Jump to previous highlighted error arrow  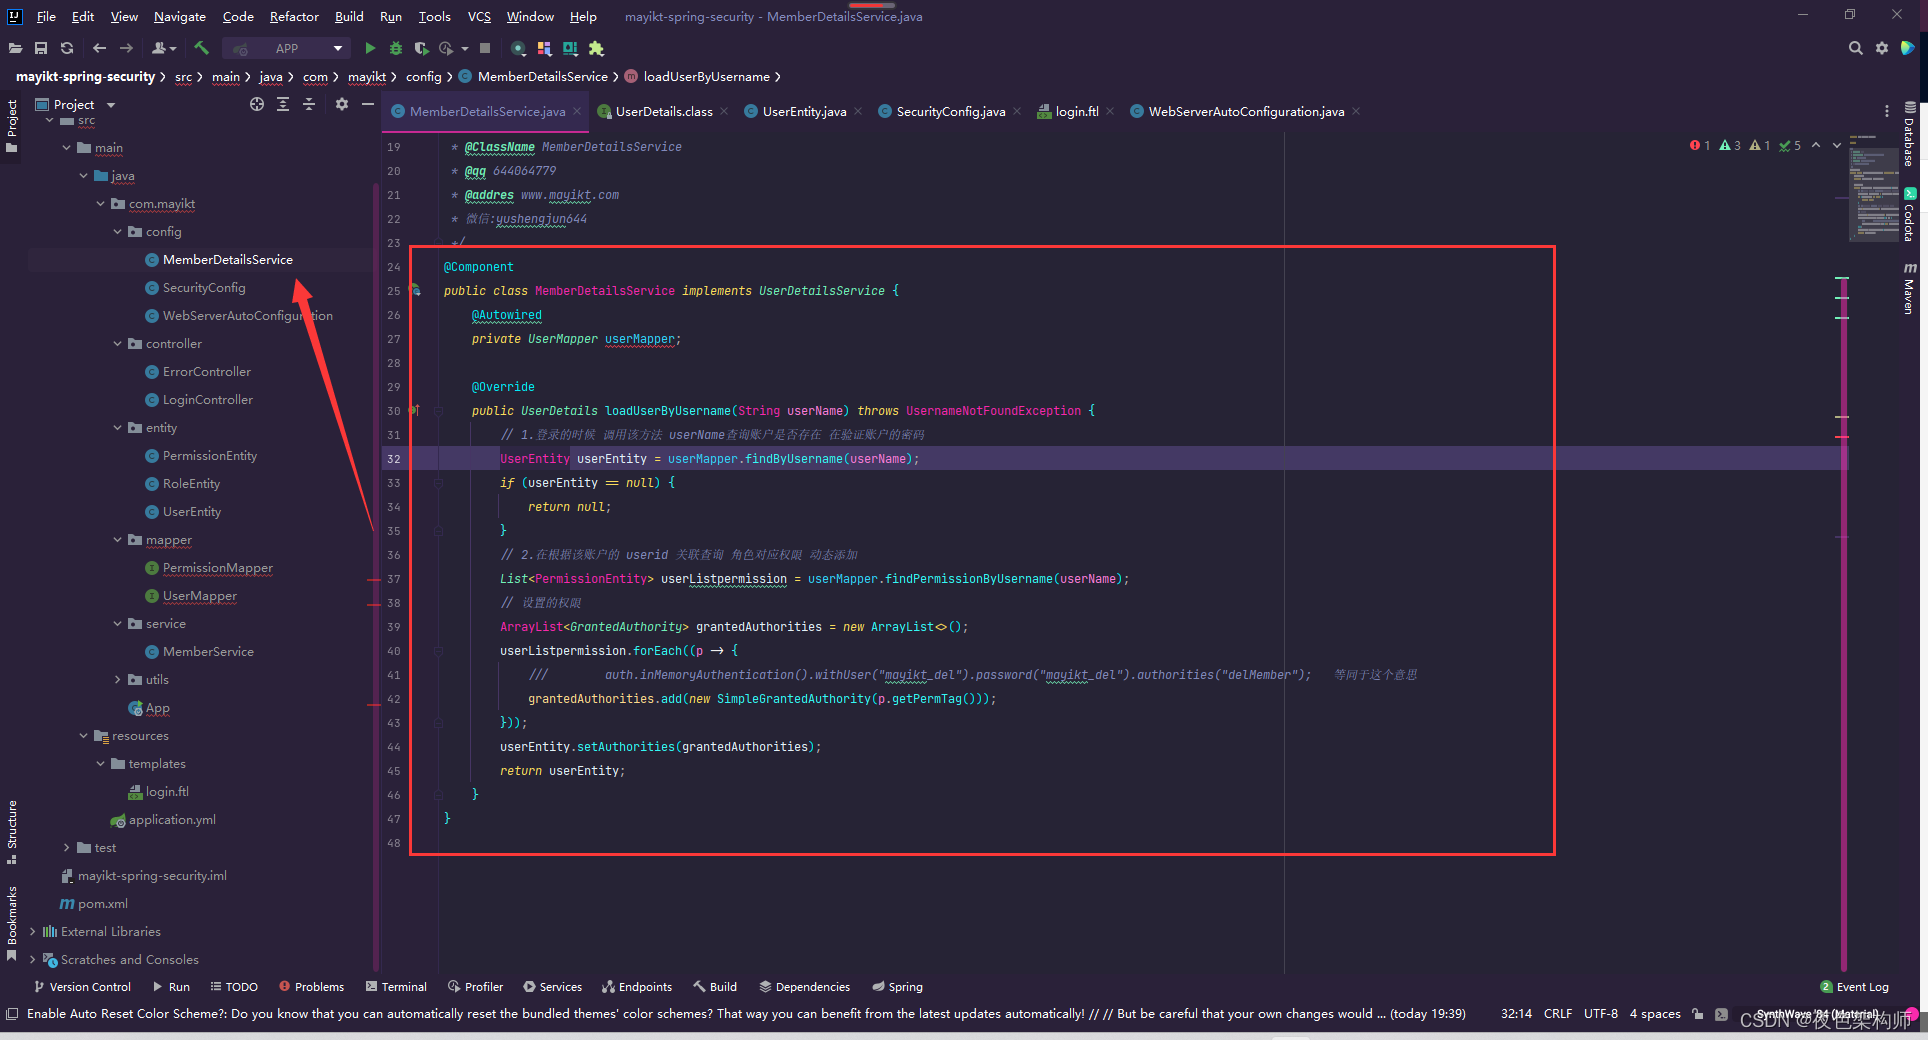(x=1816, y=145)
